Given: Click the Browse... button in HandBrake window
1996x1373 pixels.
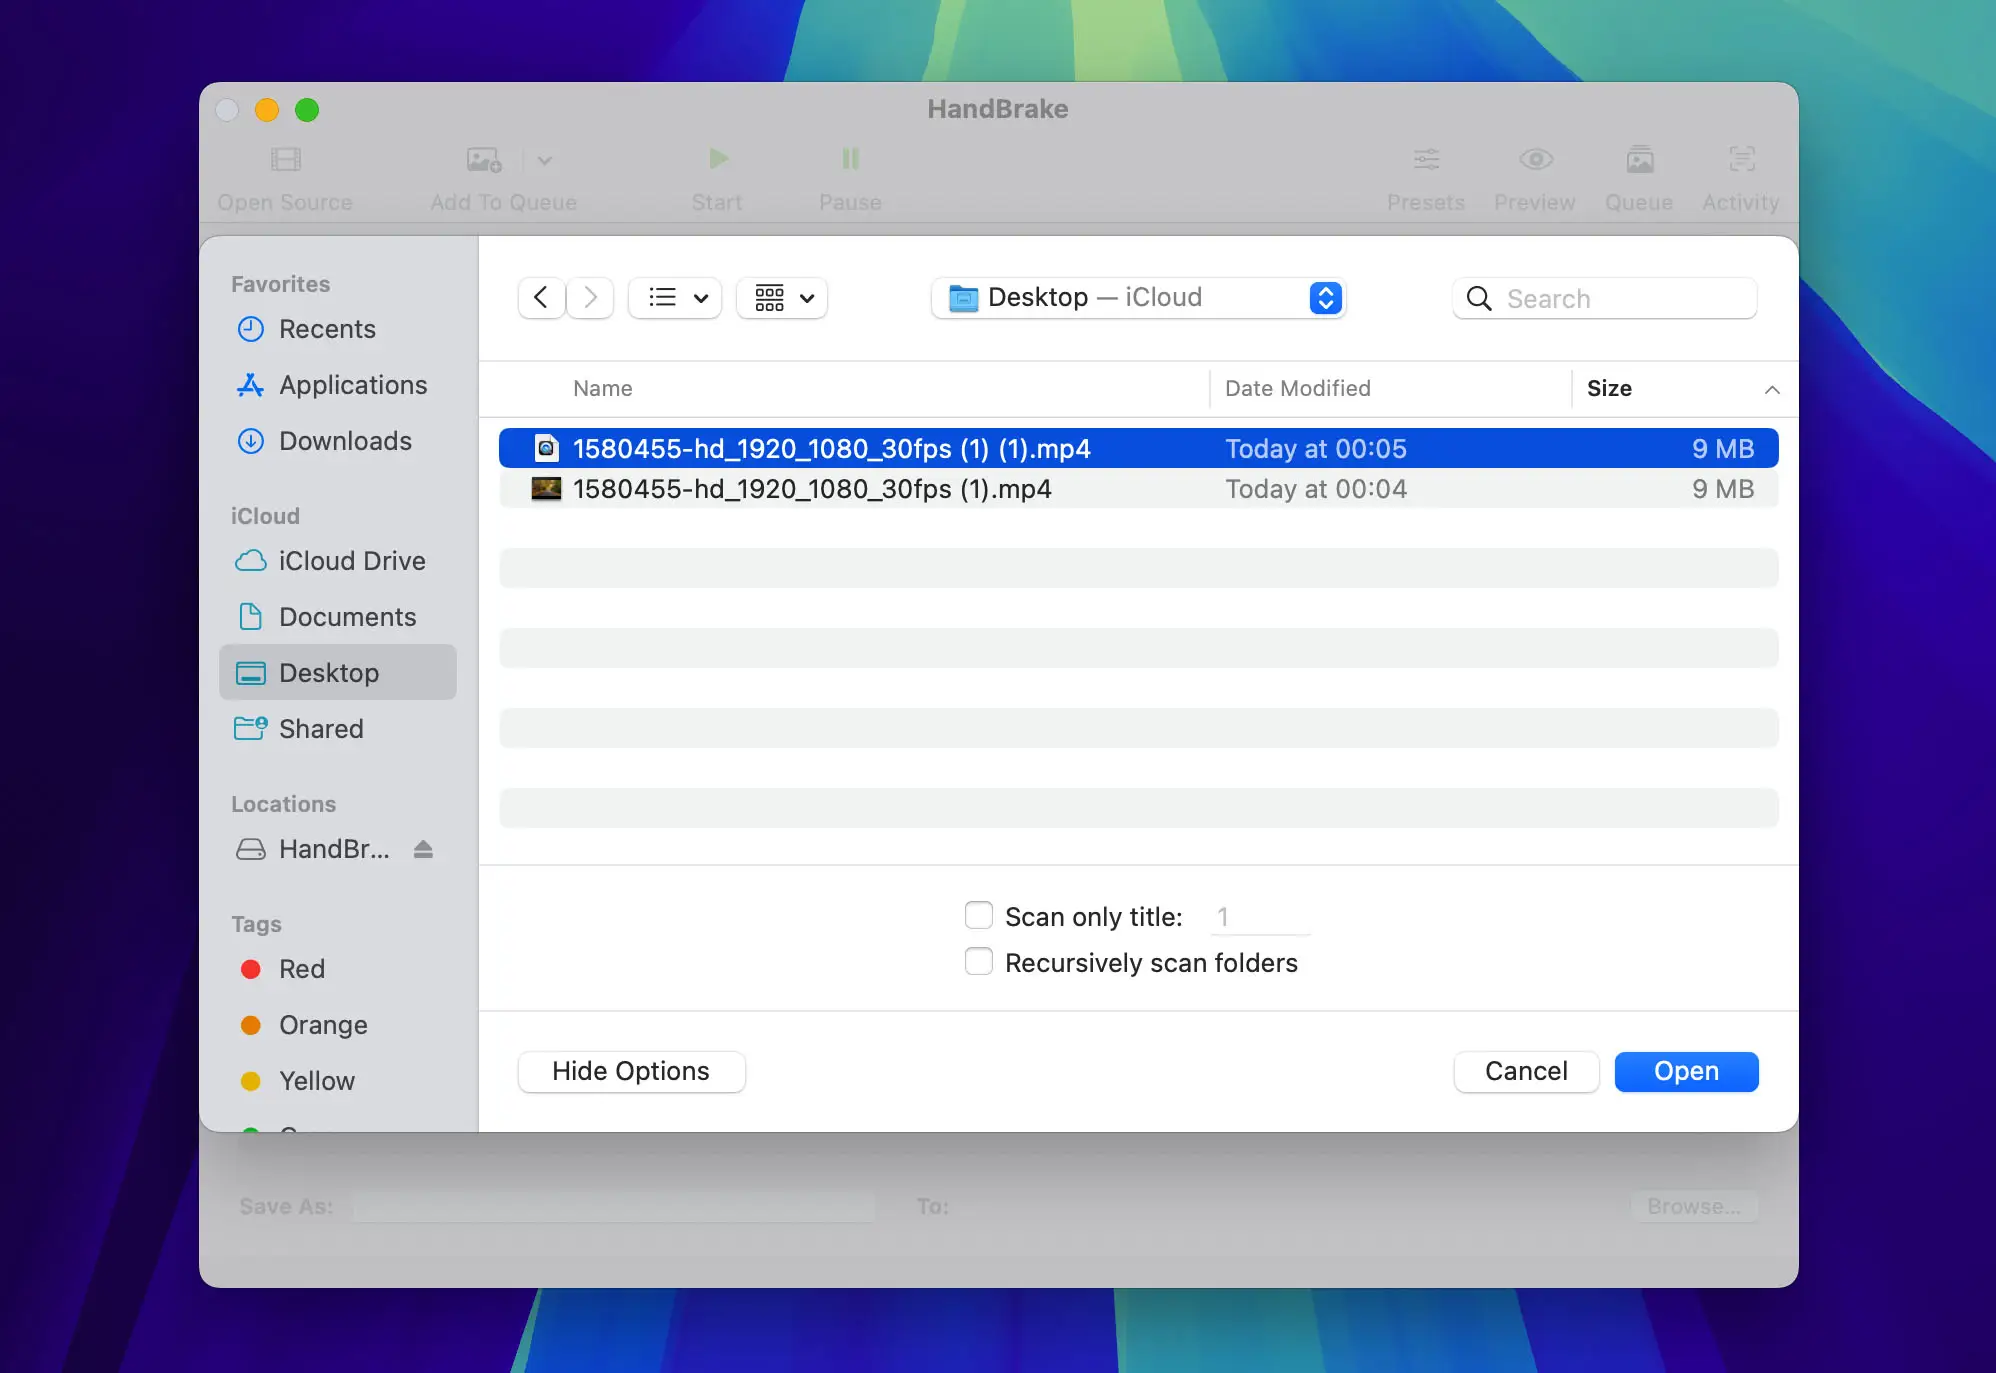Looking at the screenshot, I should pyautogui.click(x=1694, y=1207).
